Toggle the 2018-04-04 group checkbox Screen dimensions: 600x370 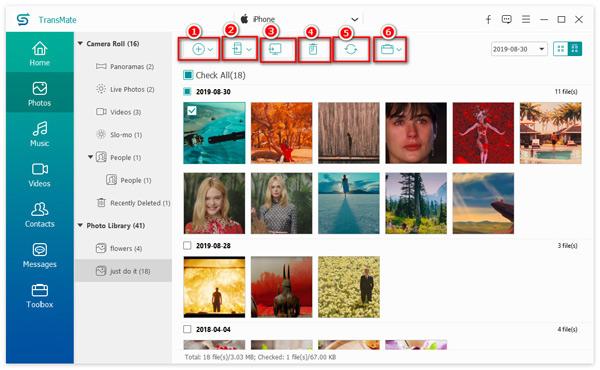coord(187,329)
